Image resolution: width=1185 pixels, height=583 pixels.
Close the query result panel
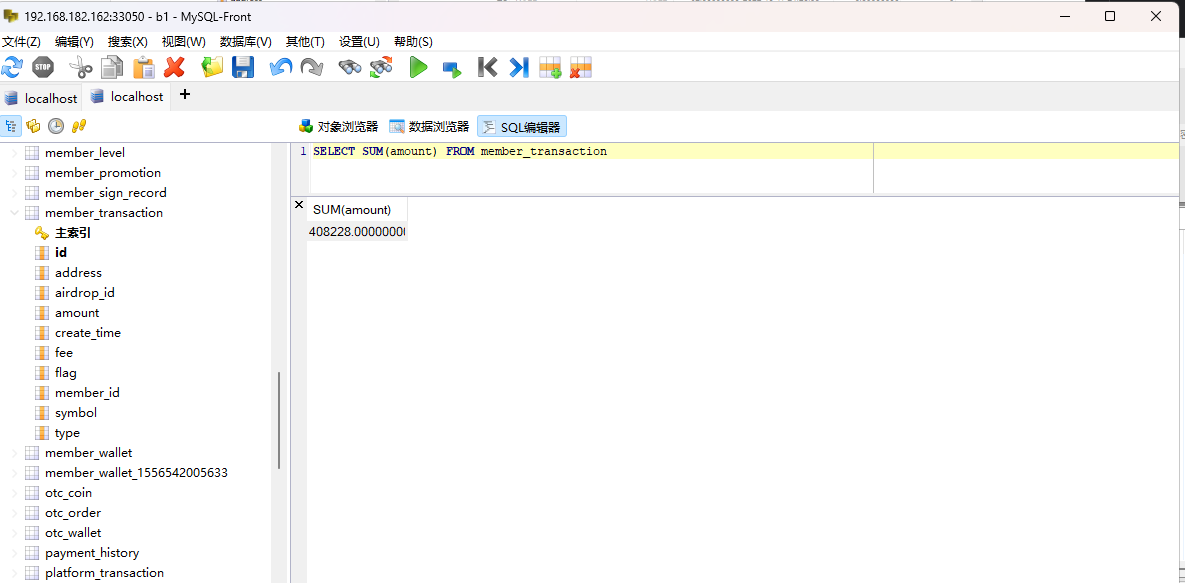pos(299,205)
